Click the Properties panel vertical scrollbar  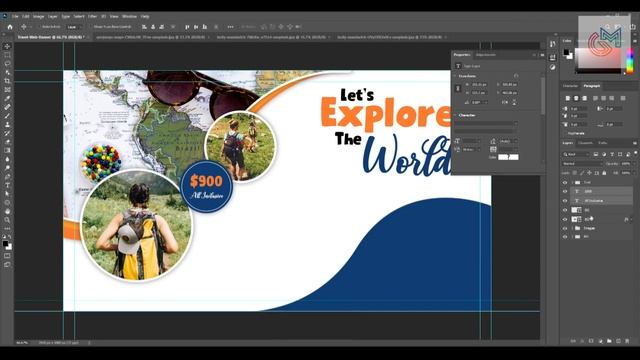coord(542,96)
